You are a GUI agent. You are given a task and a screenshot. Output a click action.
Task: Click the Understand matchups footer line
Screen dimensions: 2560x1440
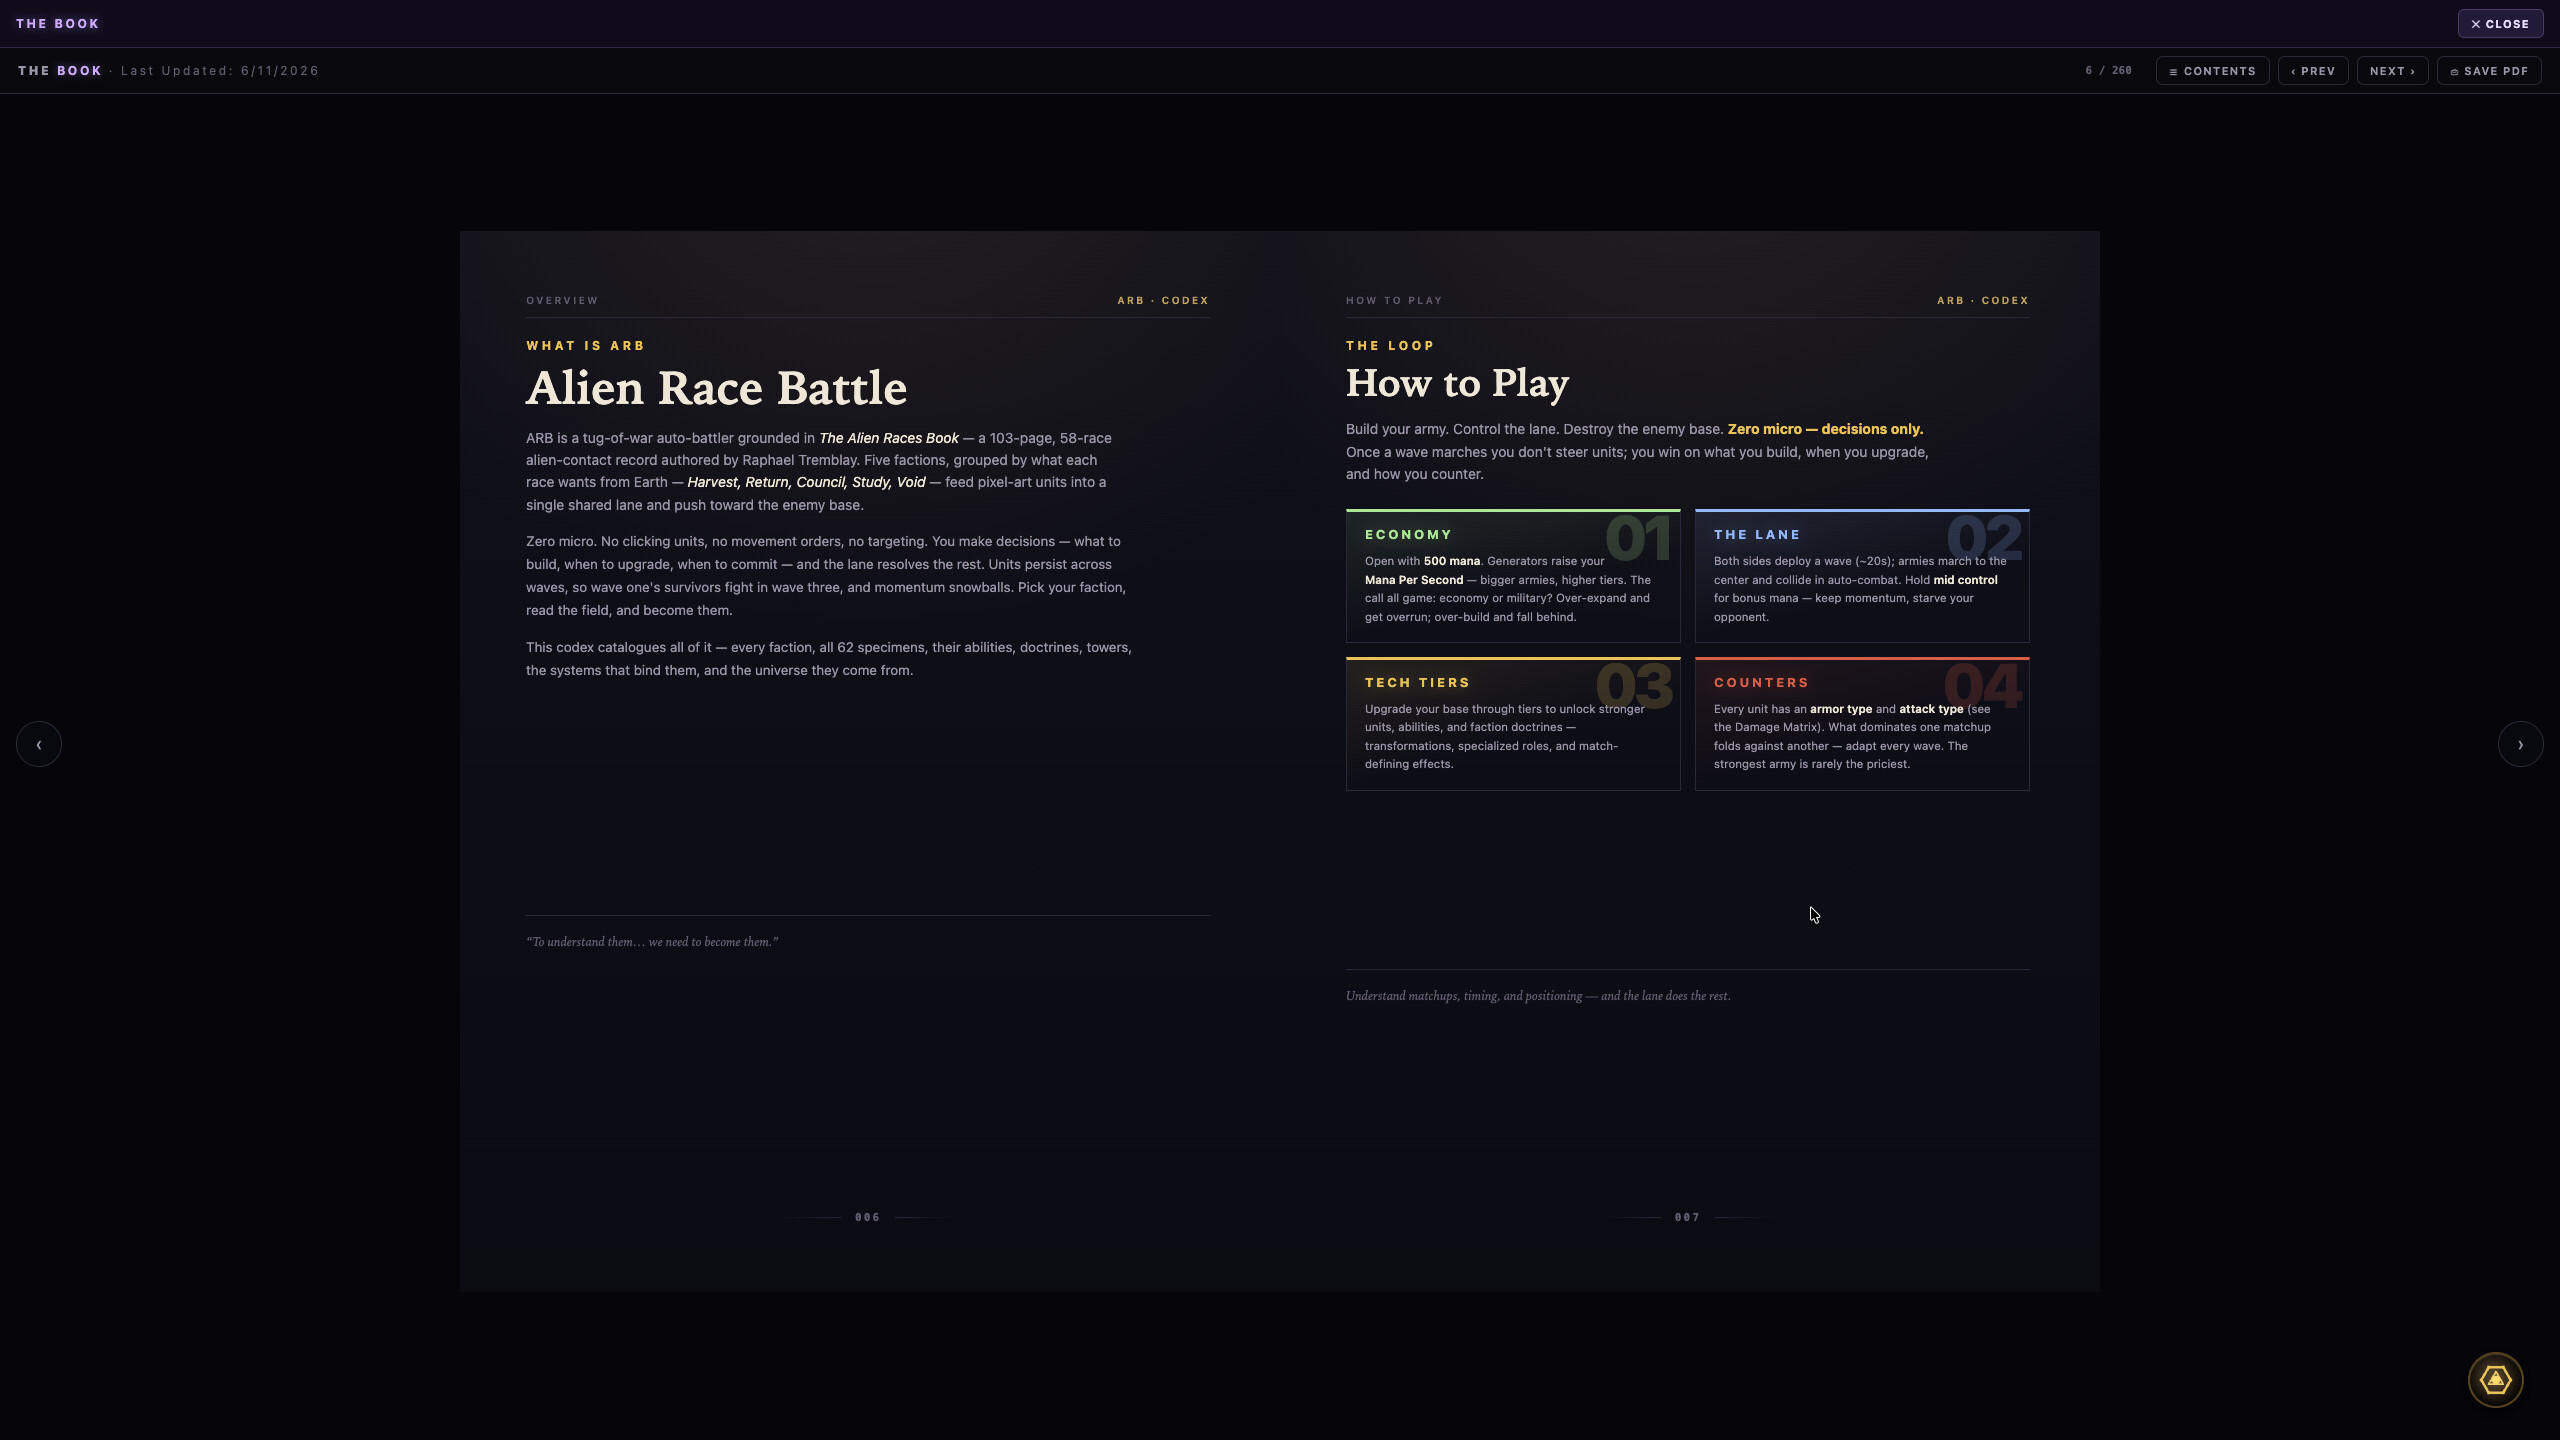click(x=1538, y=996)
